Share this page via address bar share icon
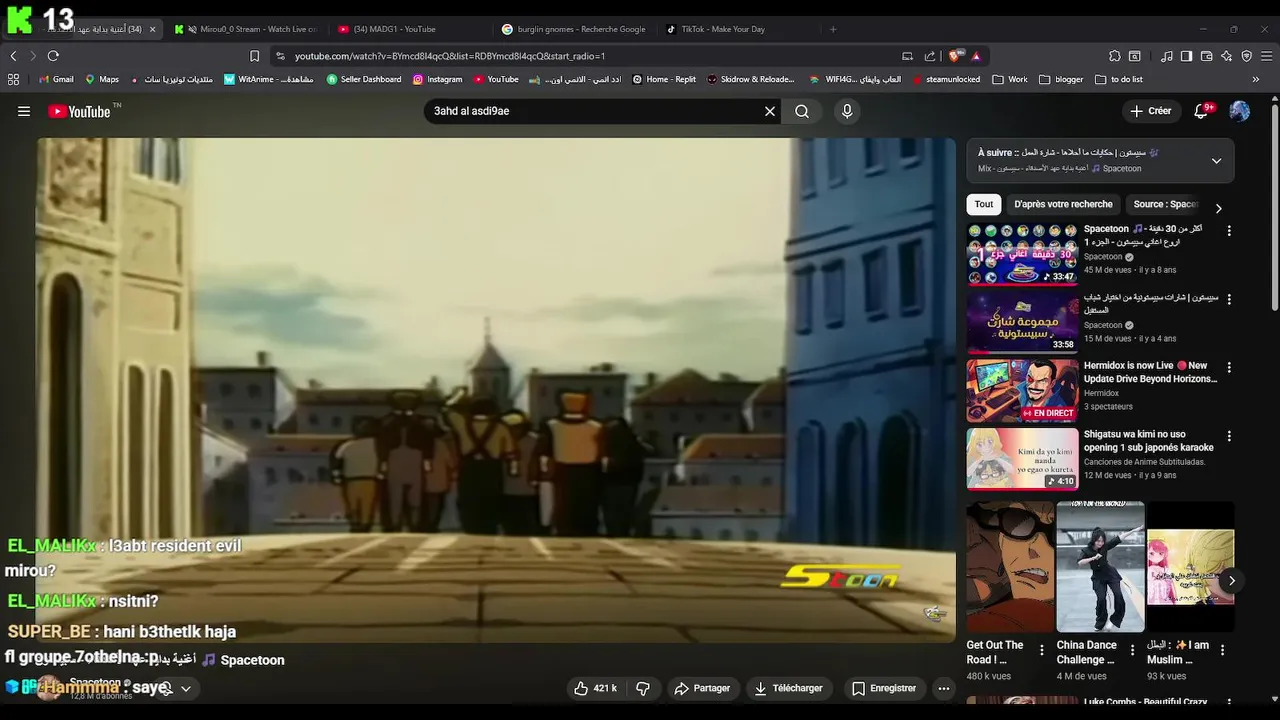Image resolution: width=1280 pixels, height=720 pixels. (x=930, y=56)
